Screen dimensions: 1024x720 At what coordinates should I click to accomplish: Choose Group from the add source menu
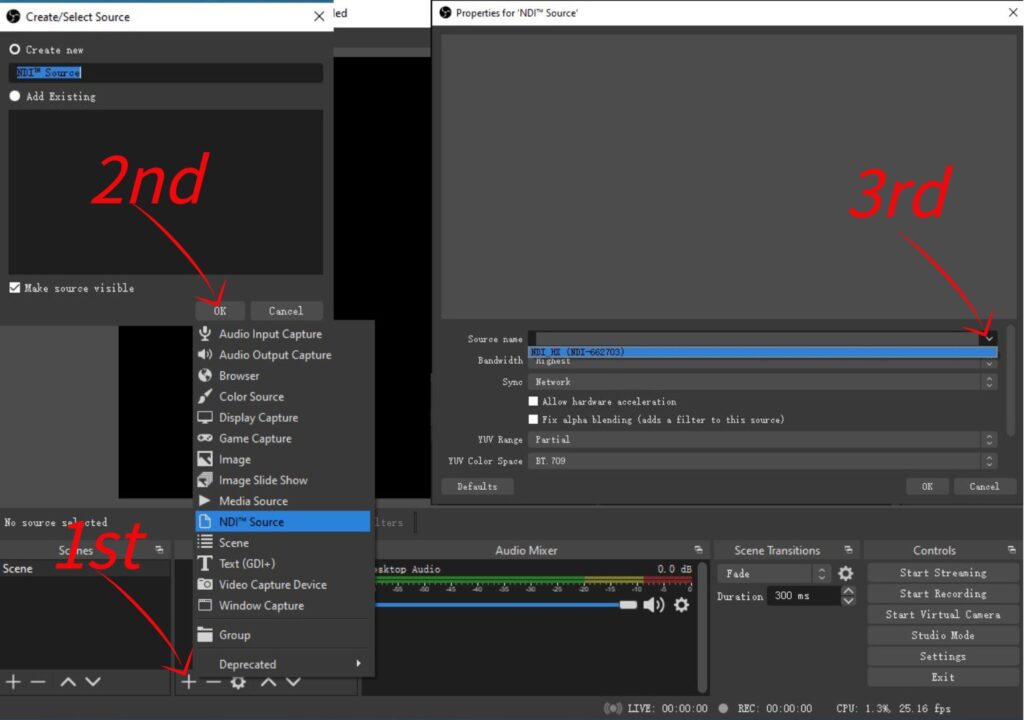[x=283, y=634]
